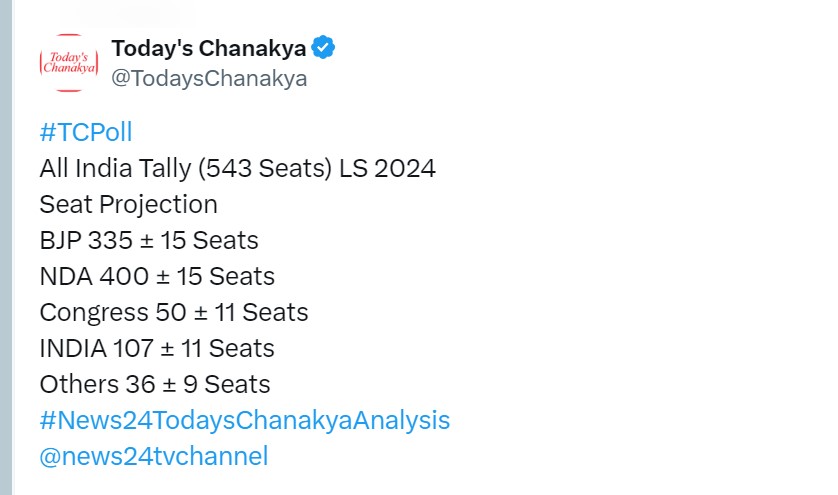The image size is (838, 495).
Task: Click the BJP 335 ± 15 Seats line
Action: point(149,240)
